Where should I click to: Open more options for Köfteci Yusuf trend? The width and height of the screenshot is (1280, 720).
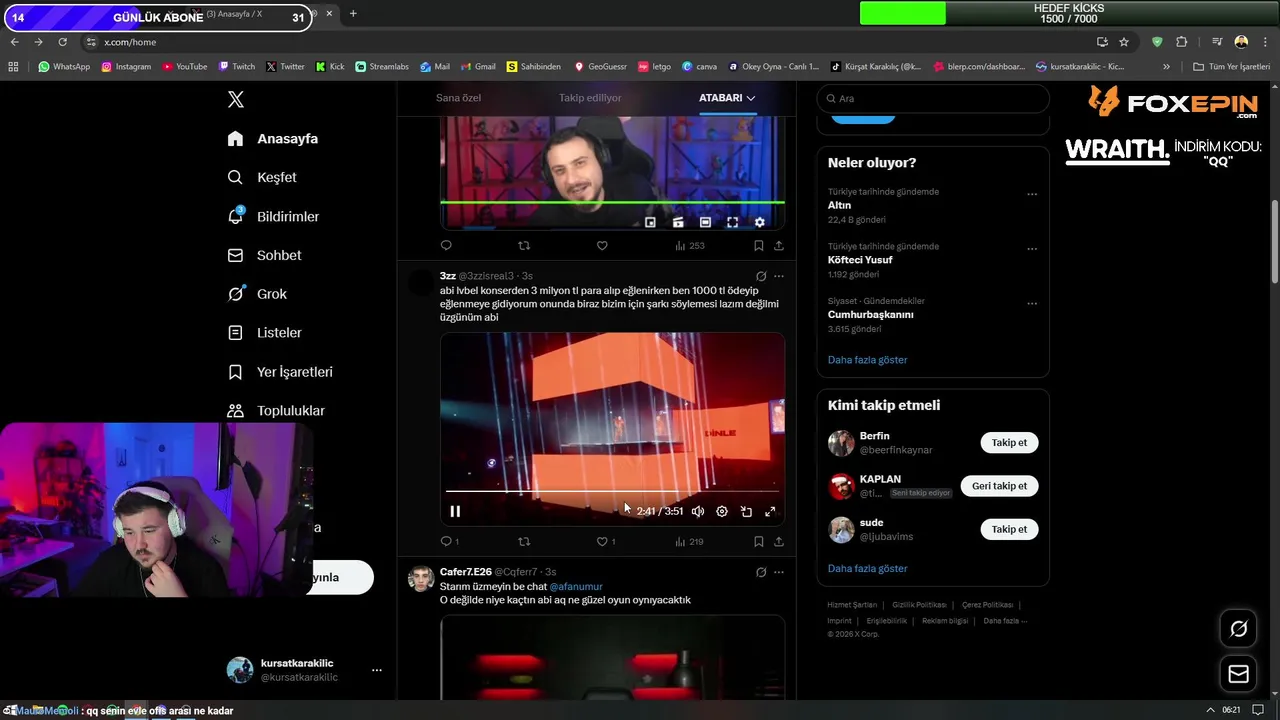click(x=1032, y=249)
